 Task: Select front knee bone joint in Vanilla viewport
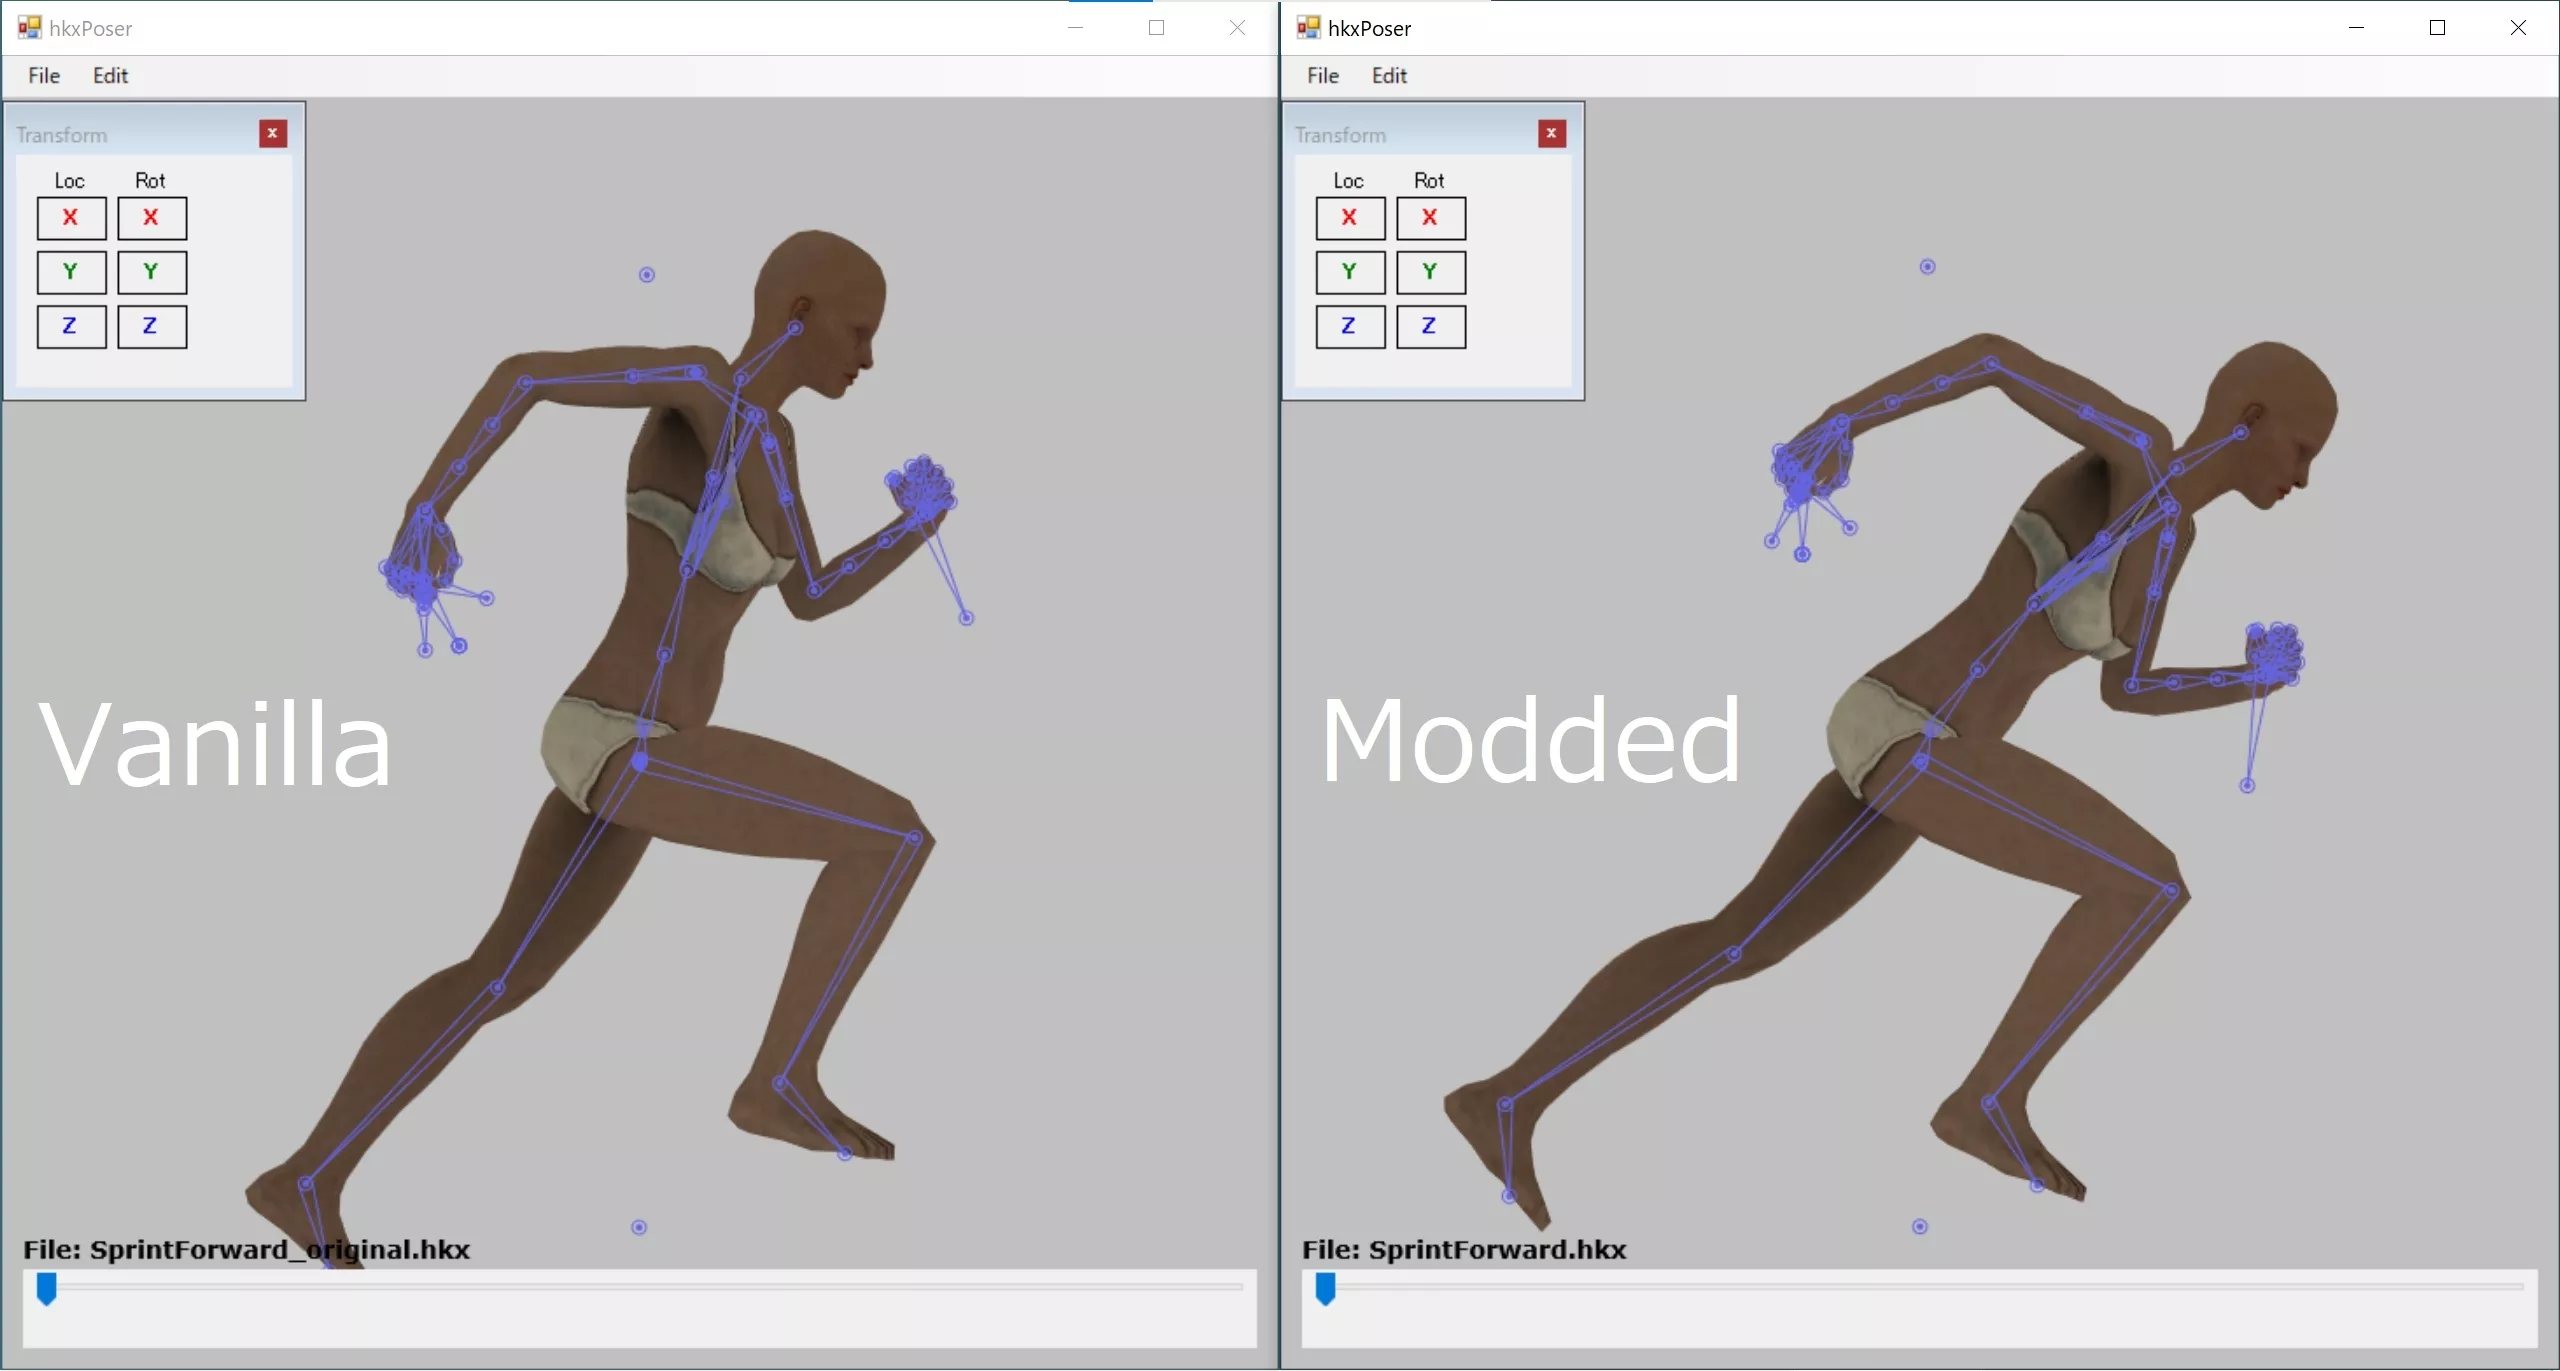(x=914, y=838)
